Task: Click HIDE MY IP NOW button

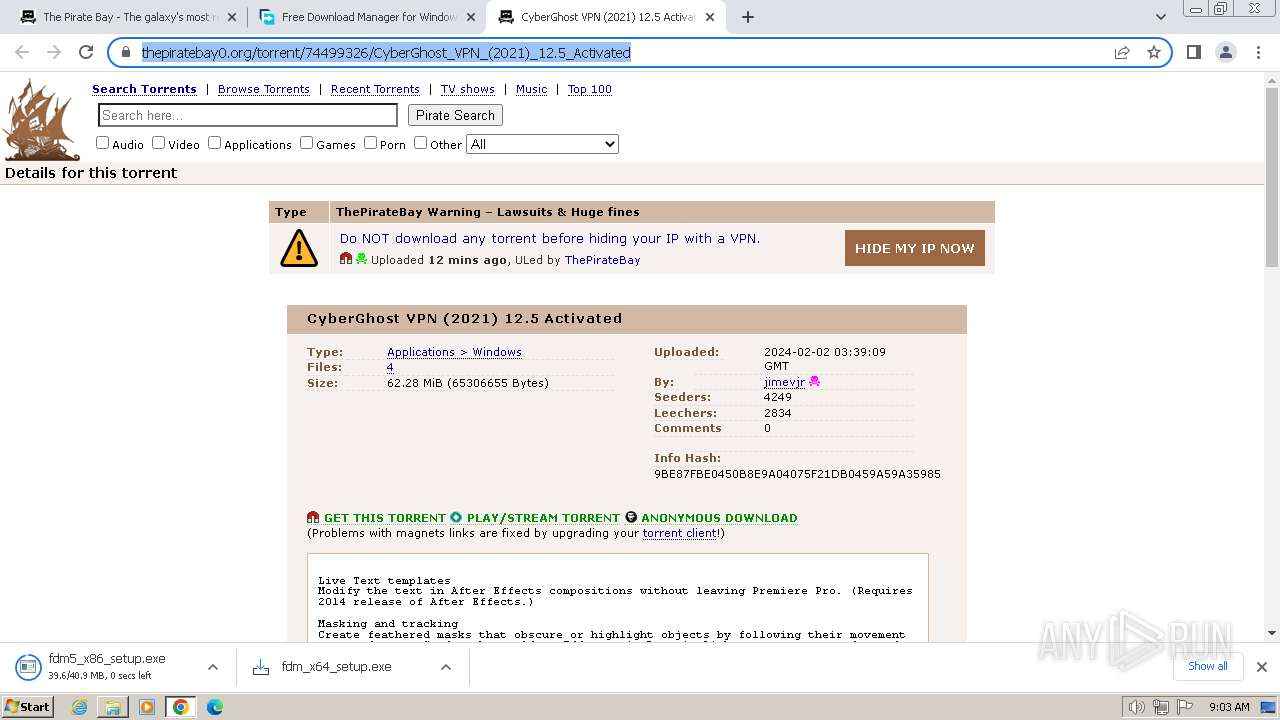Action: [x=915, y=248]
